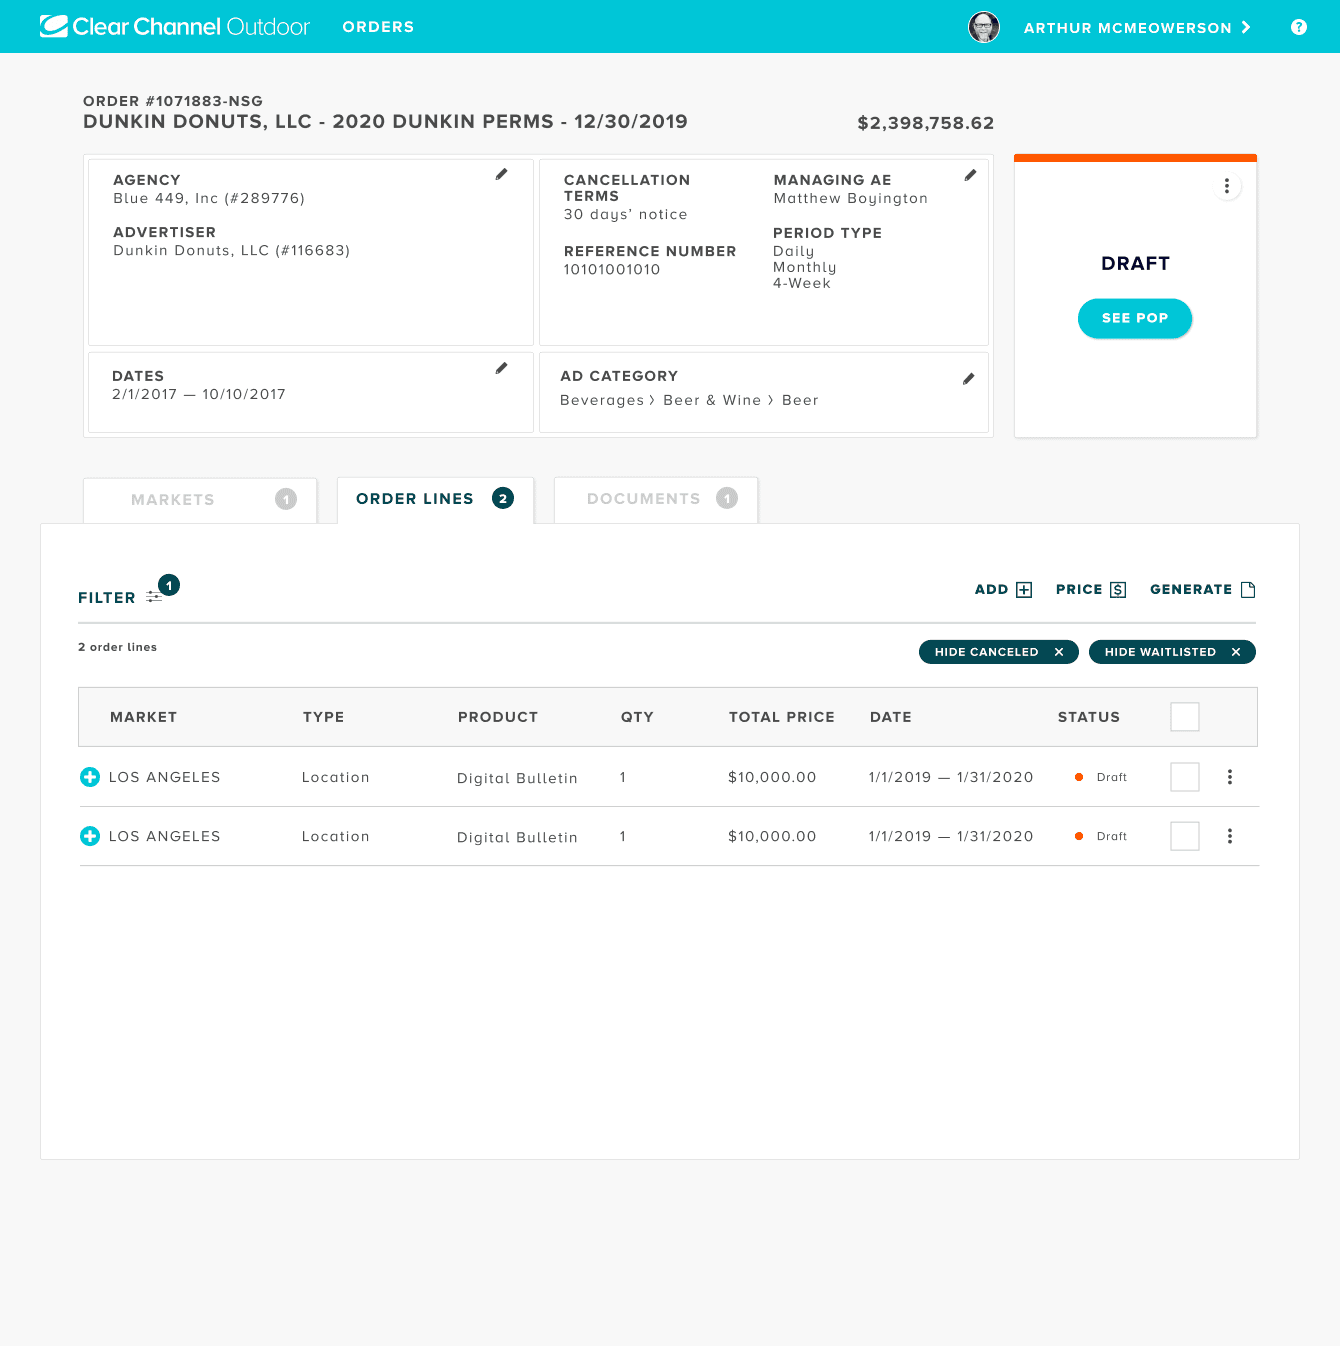The height and width of the screenshot is (1346, 1340).
Task: Click the Beer & Wine category breadcrumb
Action: [x=712, y=400]
